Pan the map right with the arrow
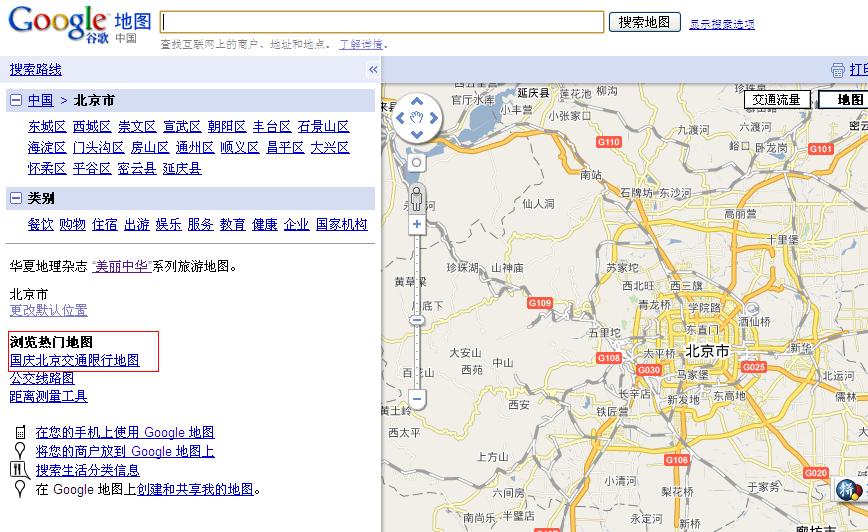 (x=433, y=117)
